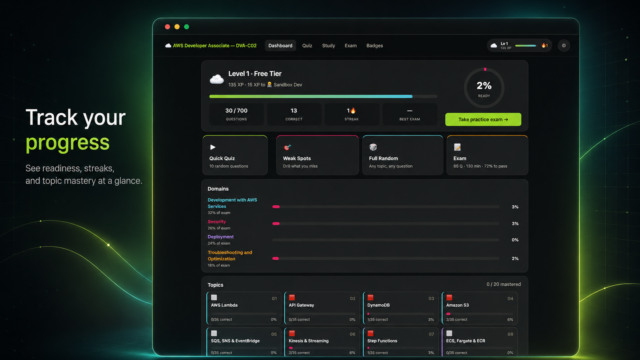Click the cloud logo beside AWS Developer Associate

pyautogui.click(x=168, y=45)
